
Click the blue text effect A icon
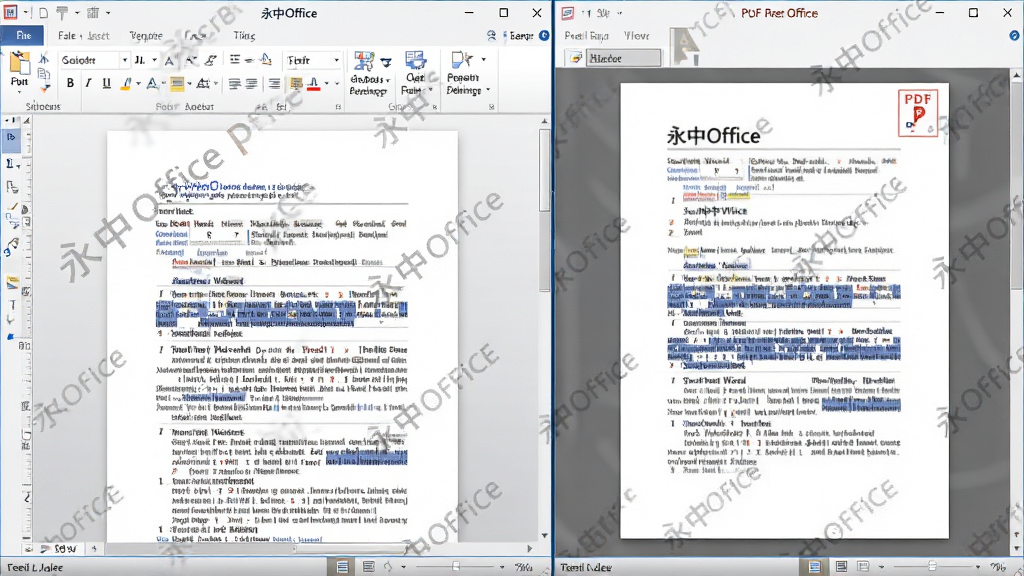[x=152, y=84]
